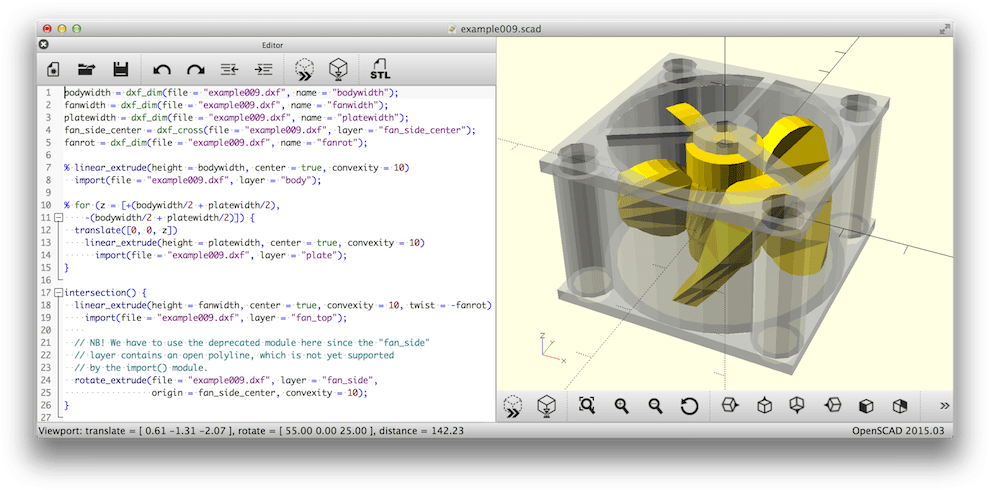Undo the last edit in the editor
The width and height of the screenshot is (989, 490).
(162, 70)
